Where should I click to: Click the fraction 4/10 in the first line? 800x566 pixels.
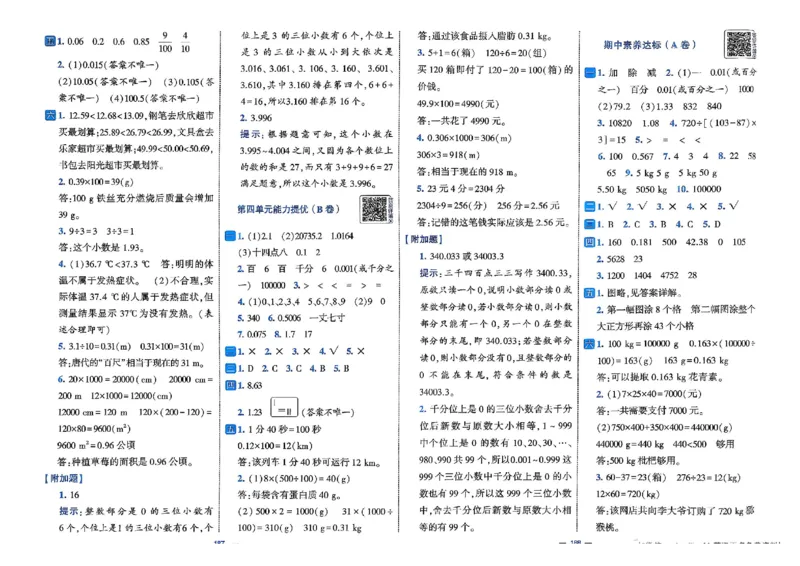[185, 42]
